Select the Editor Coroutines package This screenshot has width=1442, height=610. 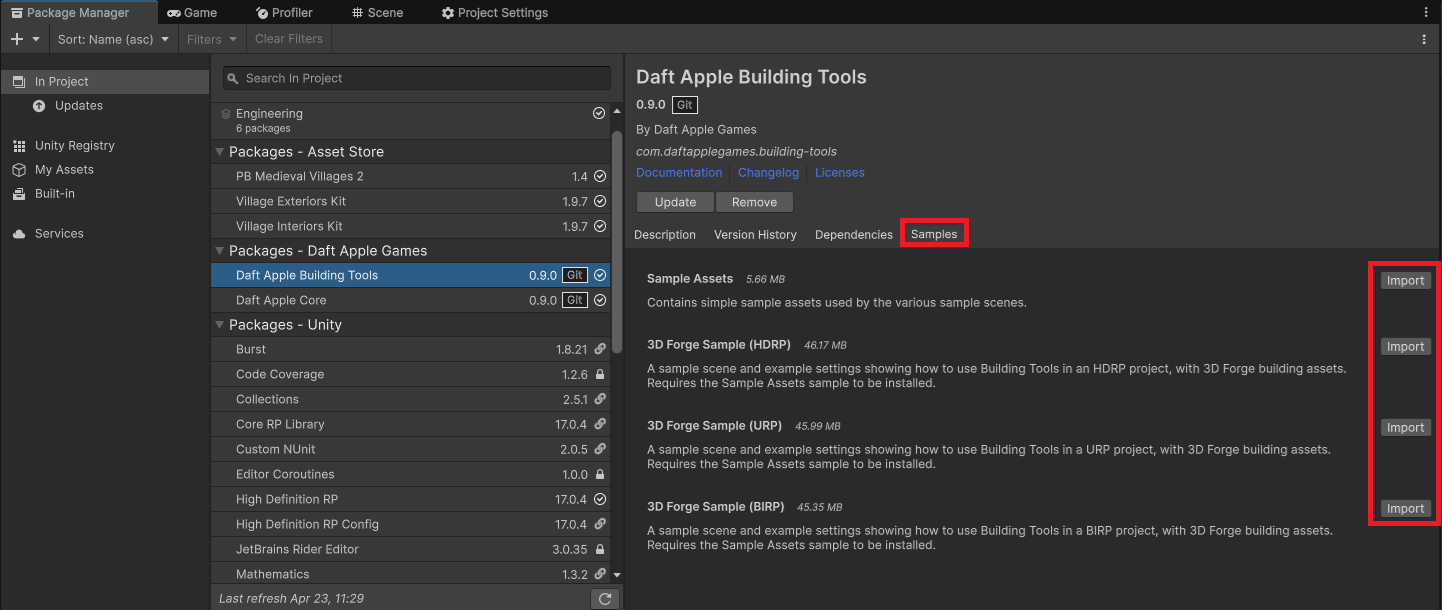click(x=410, y=474)
